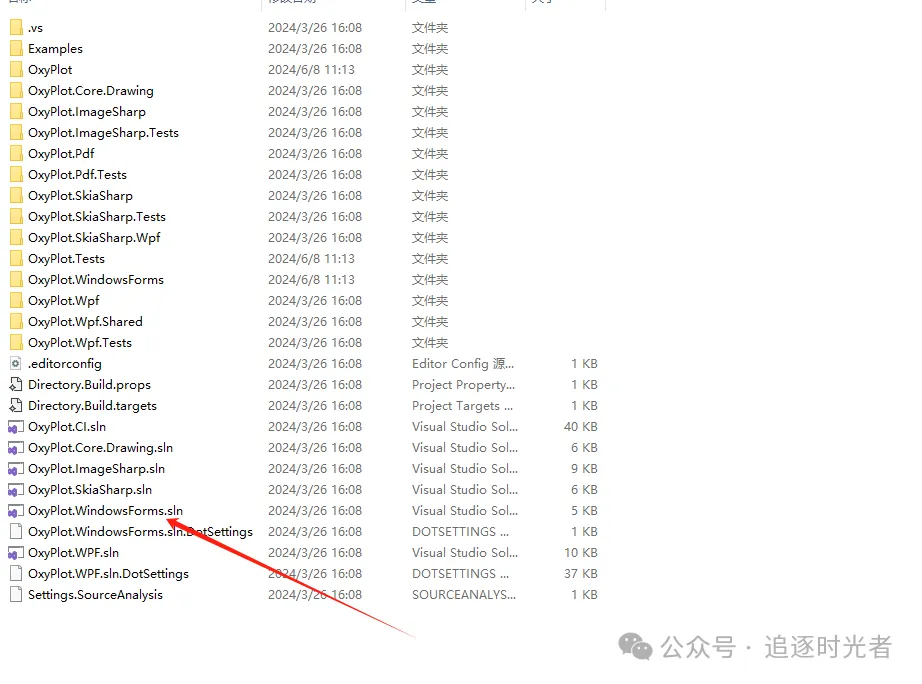Click the OxyPlot.Core.Drawing.sln file name
922x684 pixels.
pos(100,448)
